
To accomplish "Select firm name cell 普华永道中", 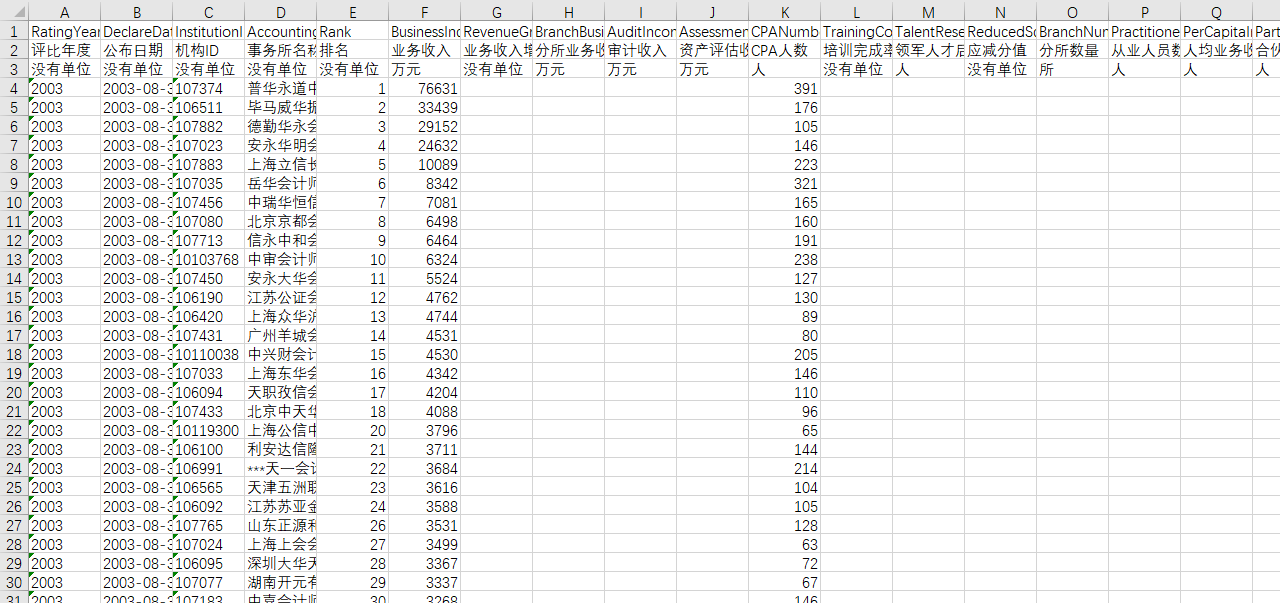I will pos(281,88).
